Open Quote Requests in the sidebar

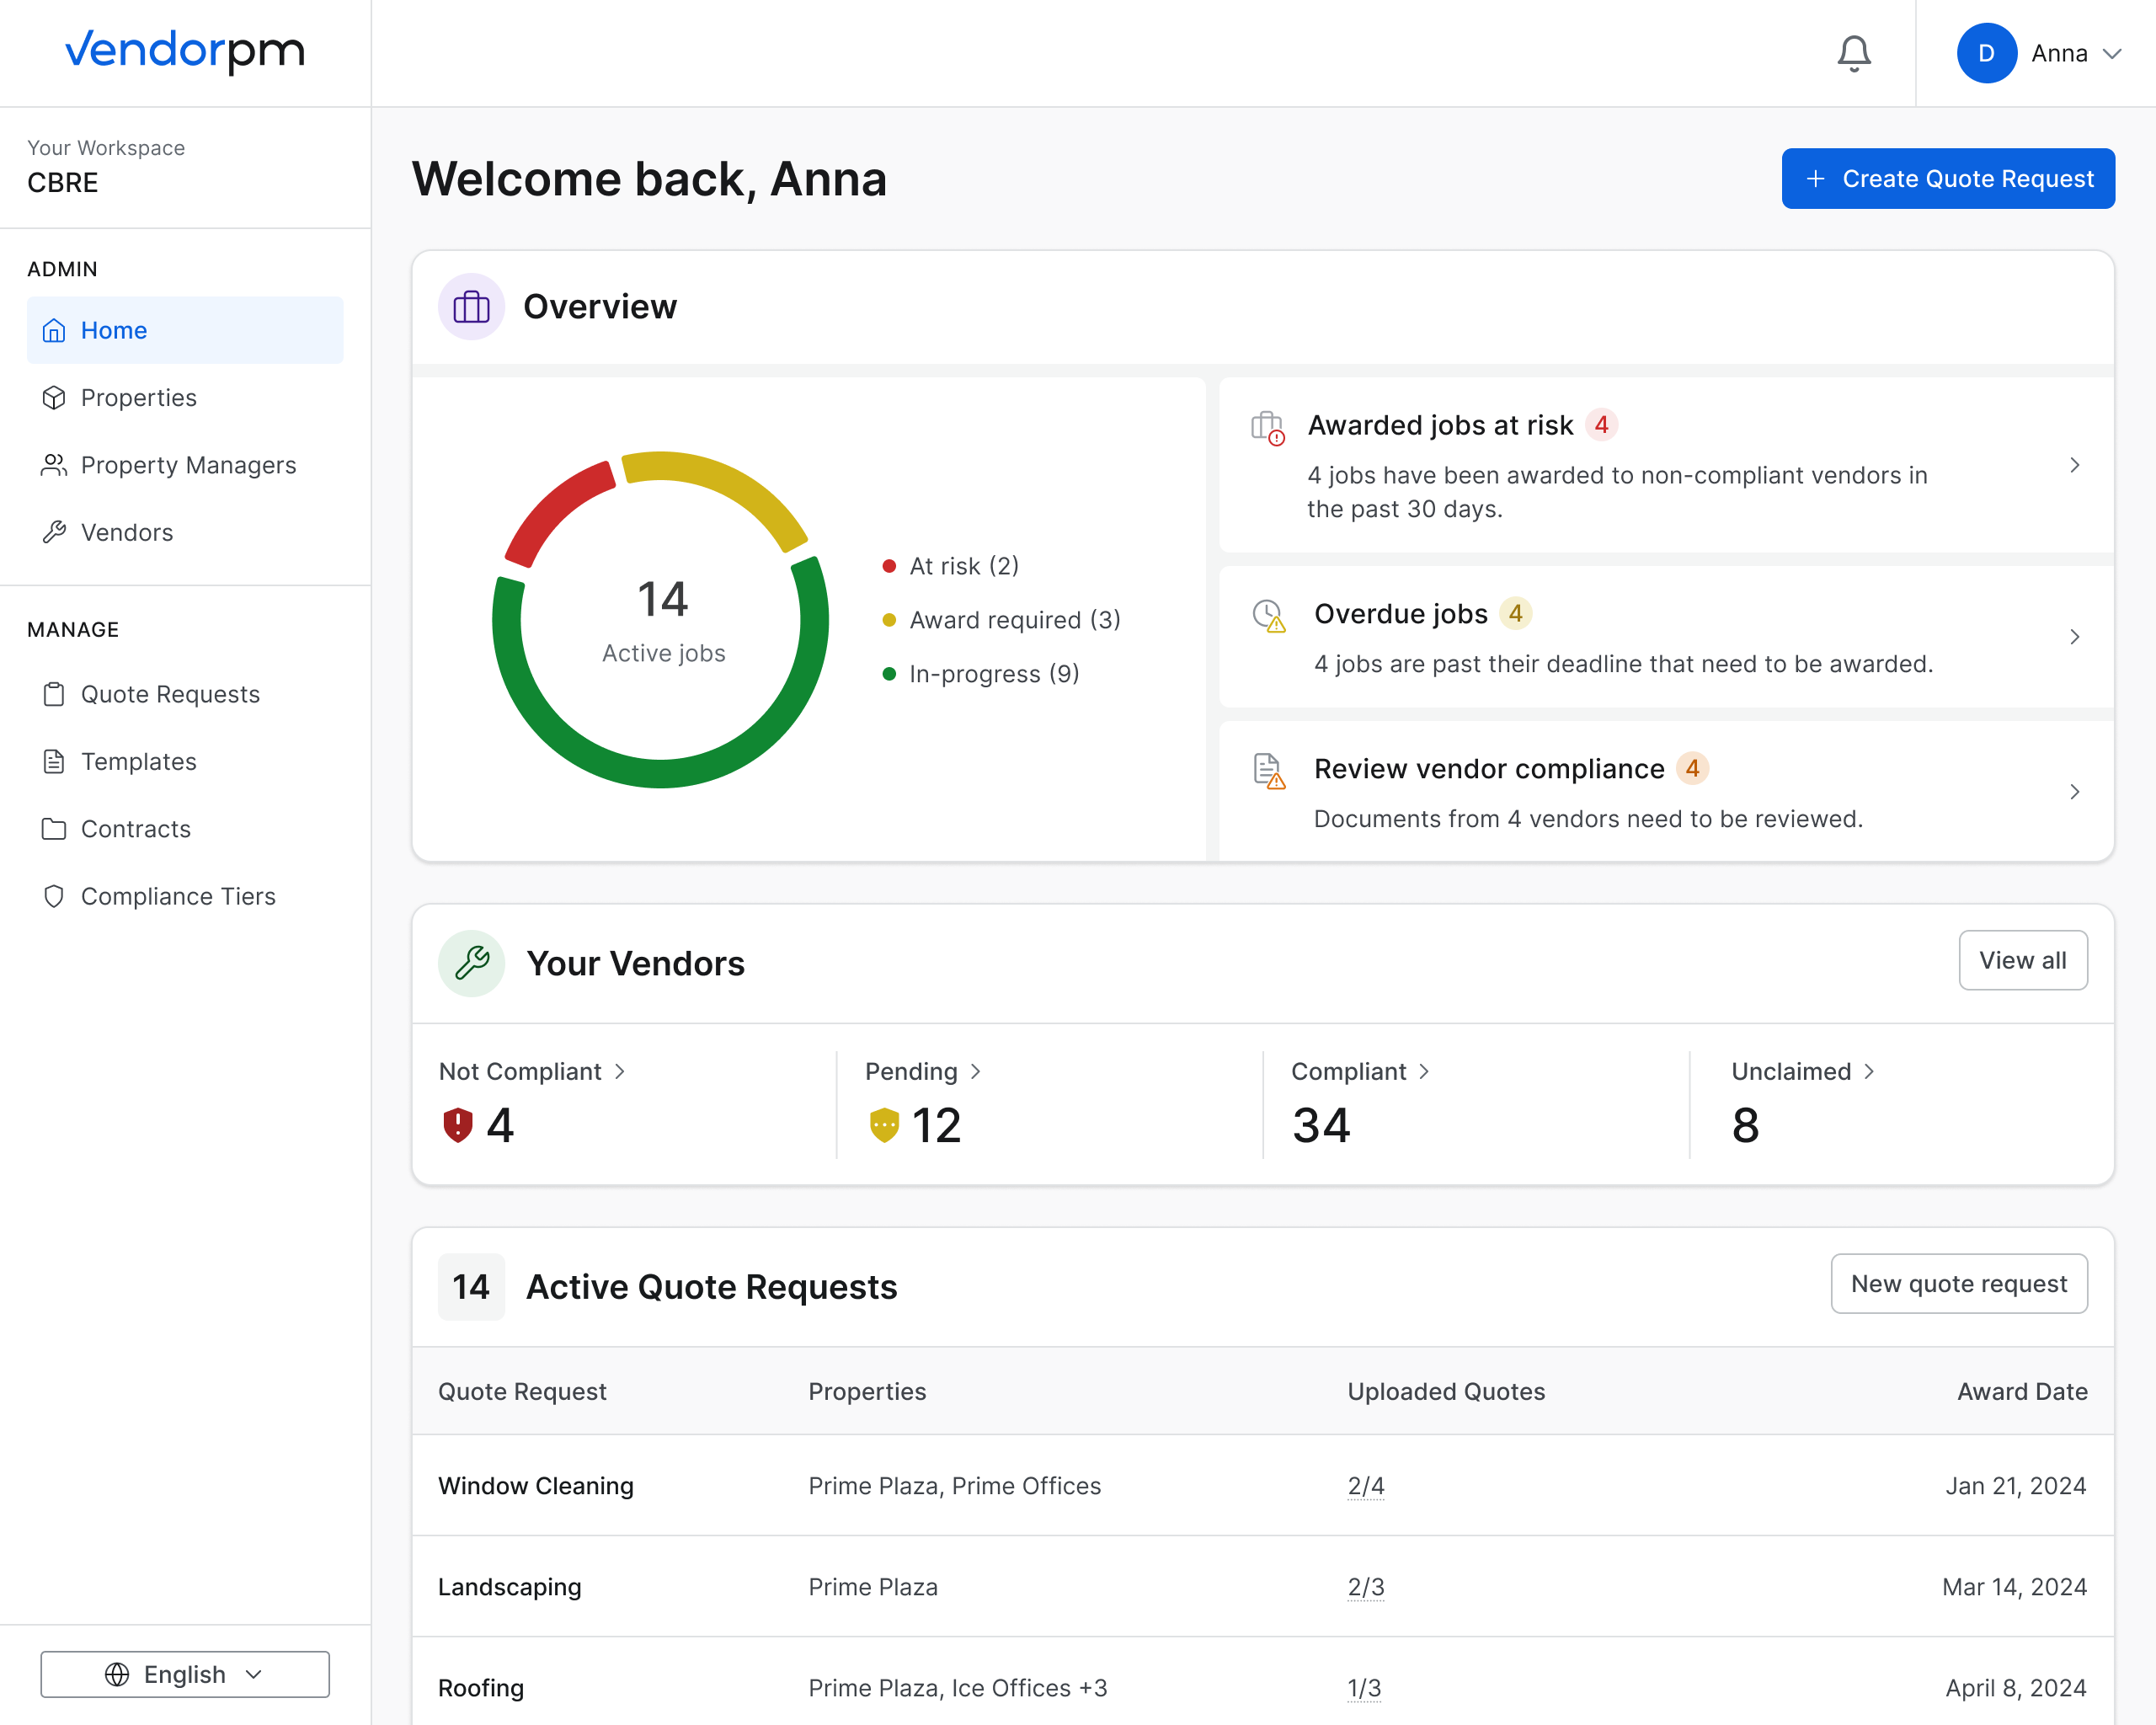coord(170,694)
